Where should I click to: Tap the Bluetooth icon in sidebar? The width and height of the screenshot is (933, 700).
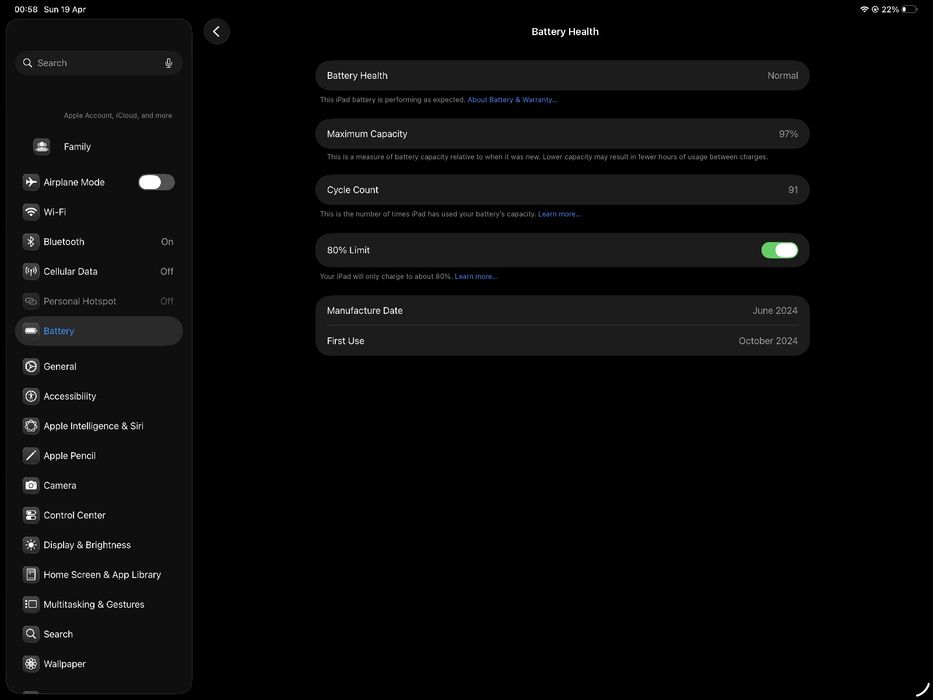[31, 242]
